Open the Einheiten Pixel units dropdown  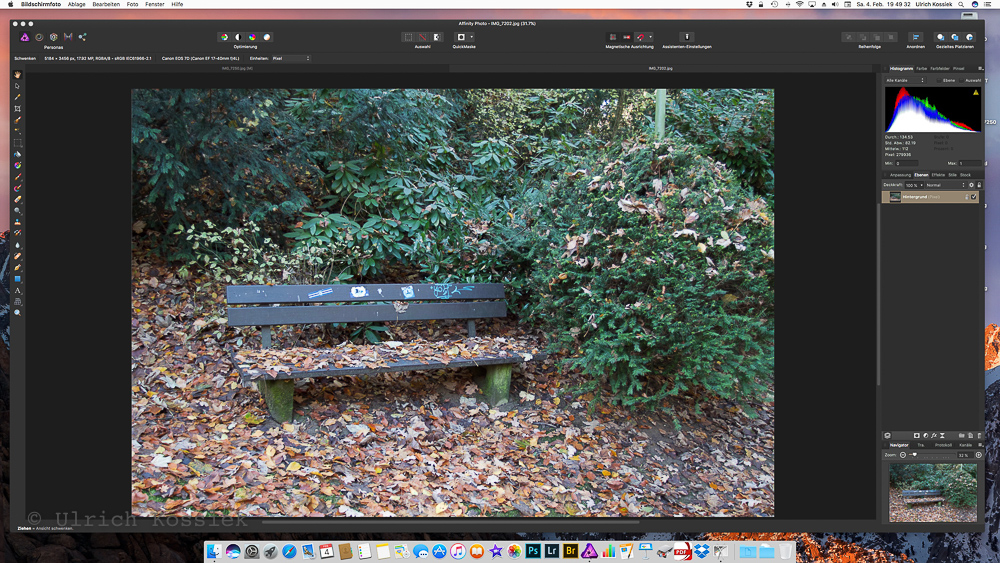pos(290,58)
